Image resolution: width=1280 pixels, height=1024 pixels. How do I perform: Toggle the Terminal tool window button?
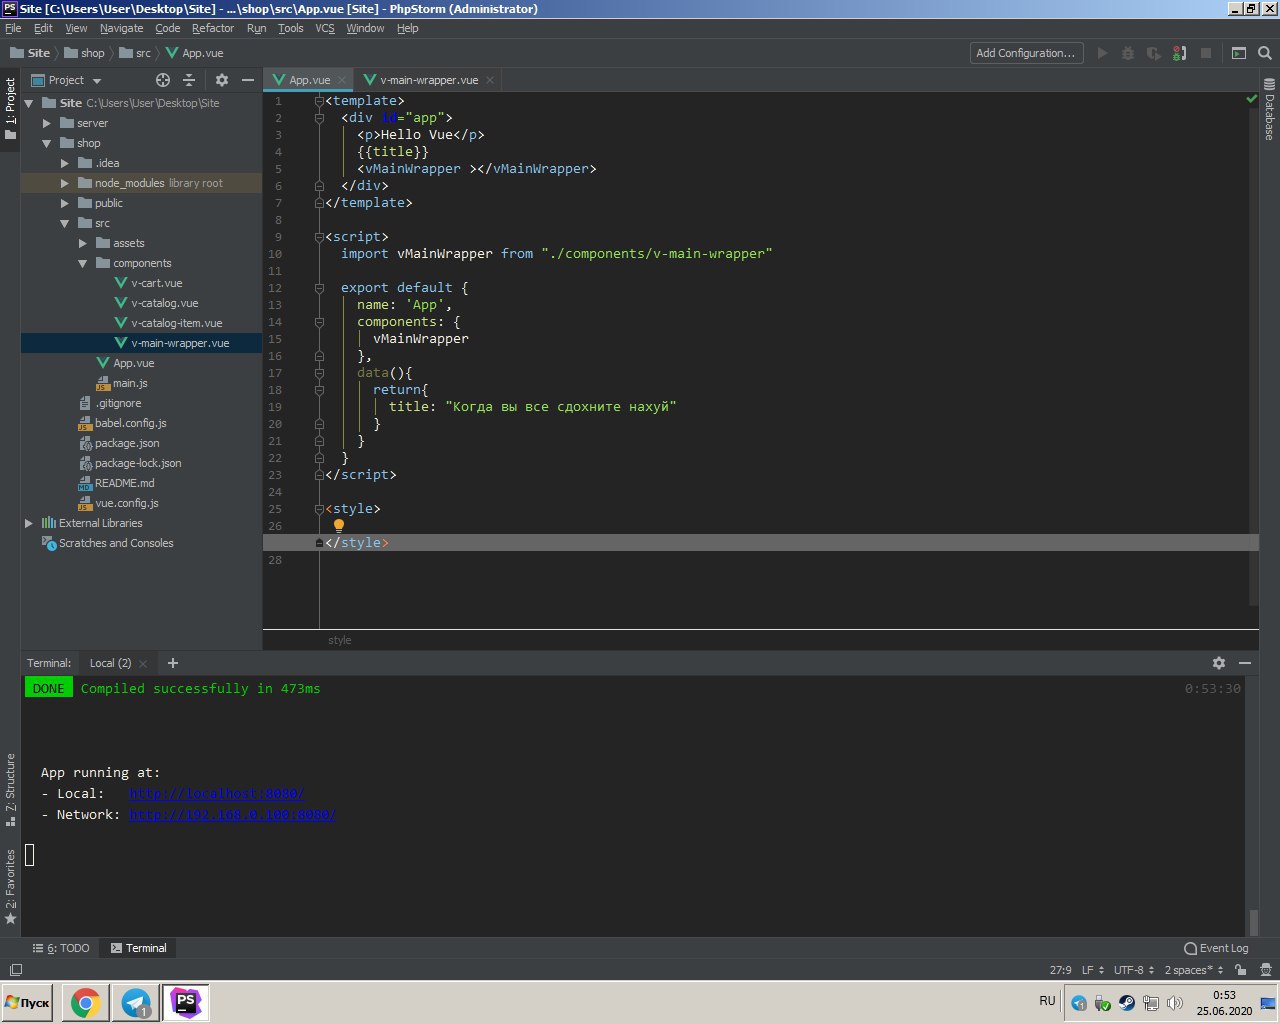pos(138,948)
